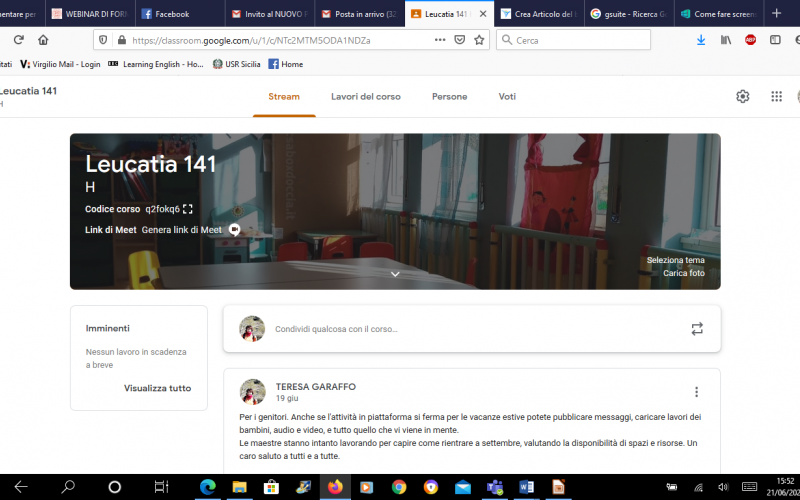Open touch keyboard icon in system tray

(749, 487)
